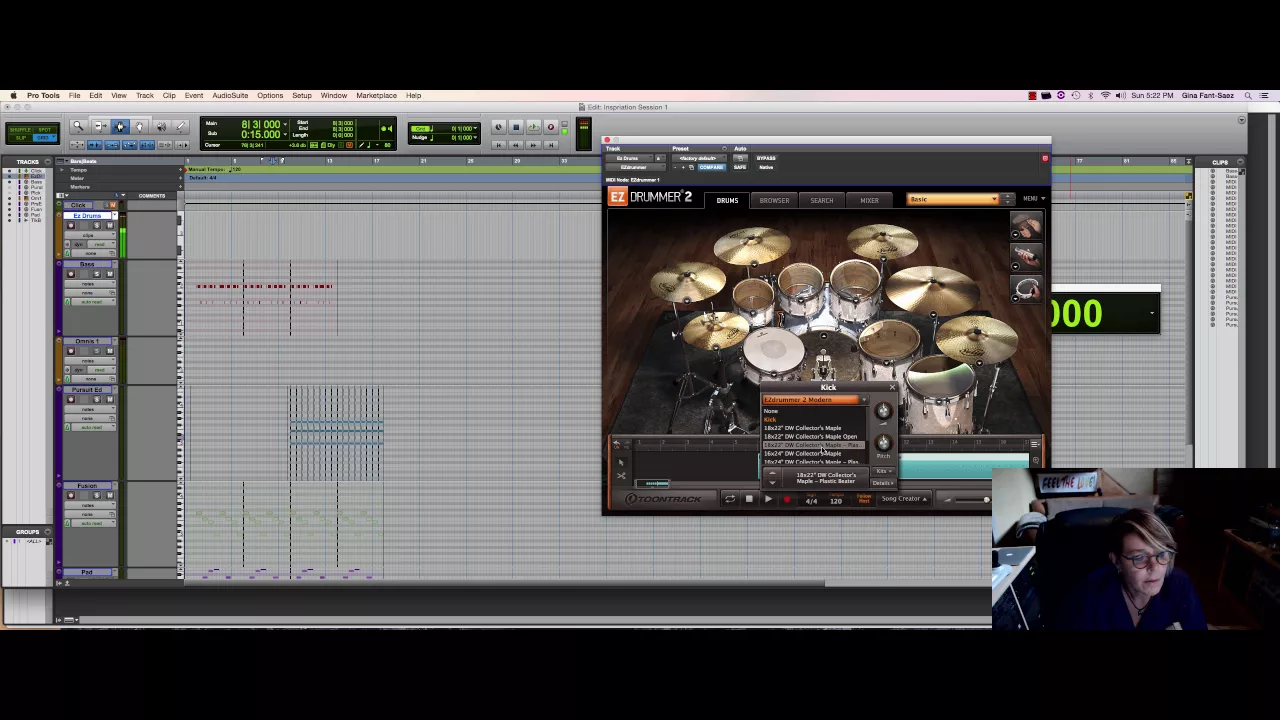Select the Pencil tool
The width and height of the screenshot is (1280, 720).
tap(181, 127)
